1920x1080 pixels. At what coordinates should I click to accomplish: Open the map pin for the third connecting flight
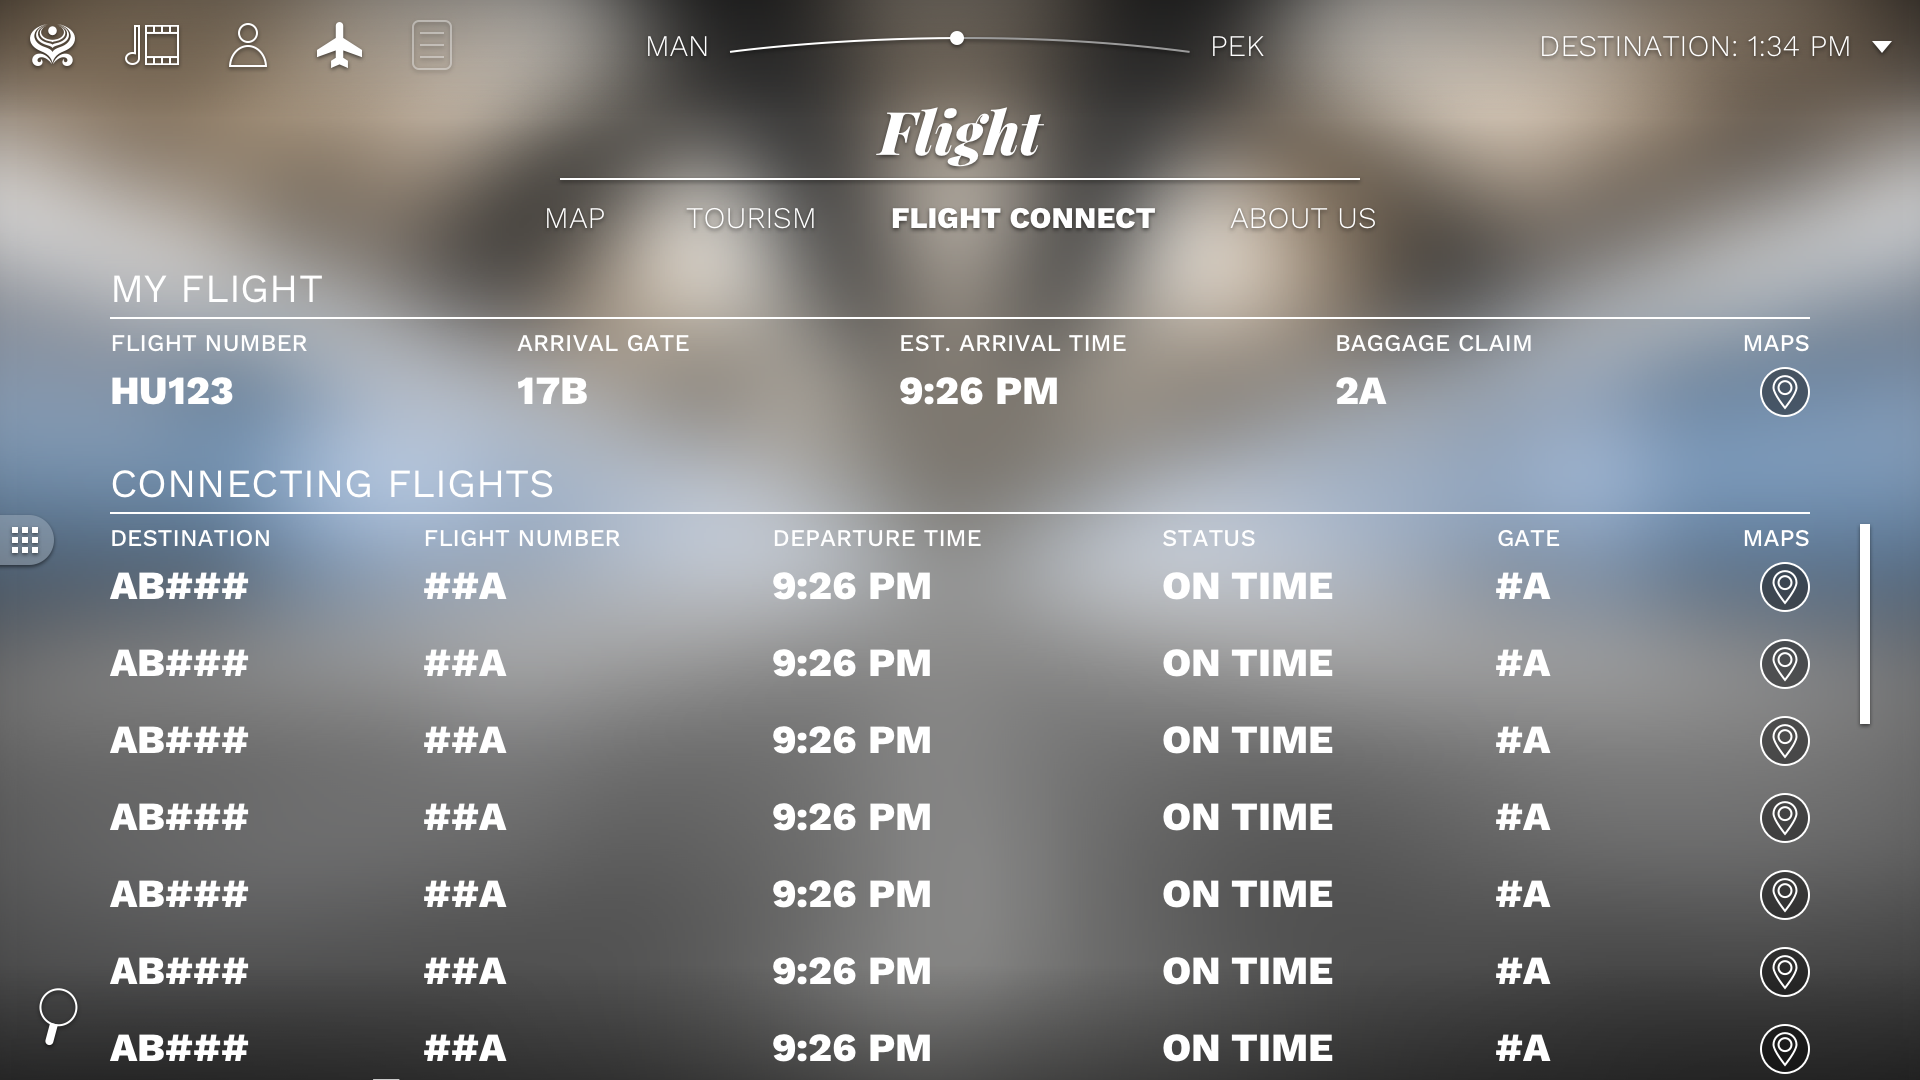[x=1784, y=741]
